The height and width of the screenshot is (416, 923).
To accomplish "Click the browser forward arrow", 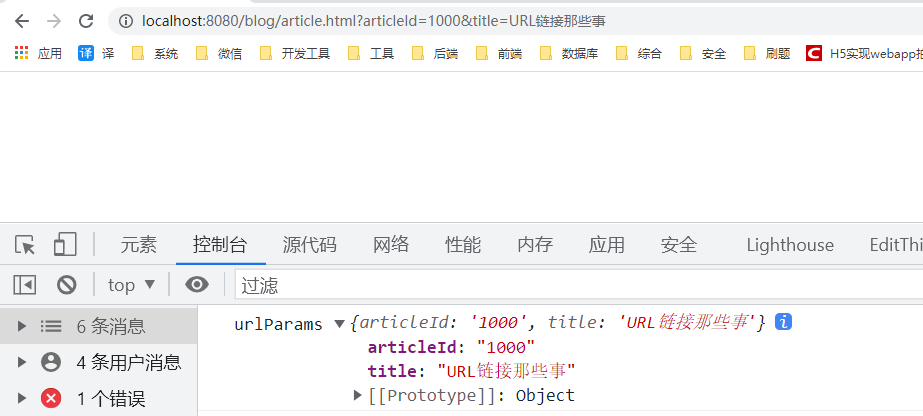I will [54, 22].
